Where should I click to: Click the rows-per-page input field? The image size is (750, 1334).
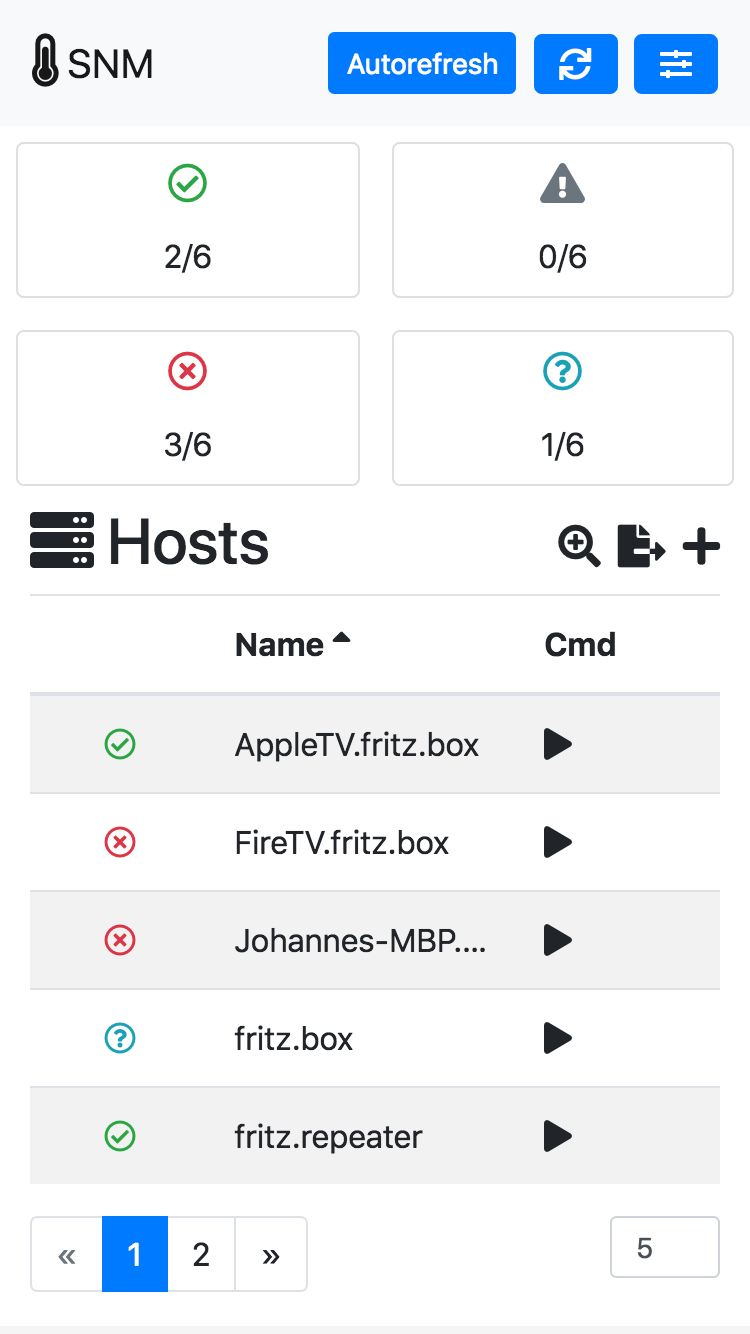tap(664, 1247)
